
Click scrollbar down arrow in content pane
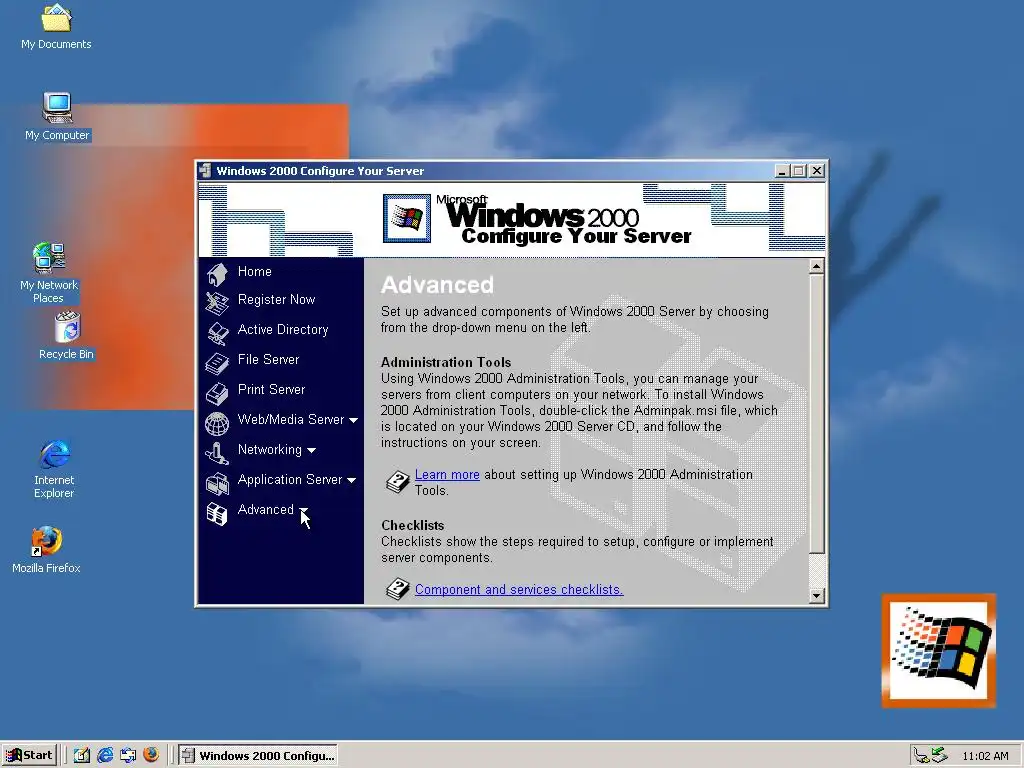816,596
